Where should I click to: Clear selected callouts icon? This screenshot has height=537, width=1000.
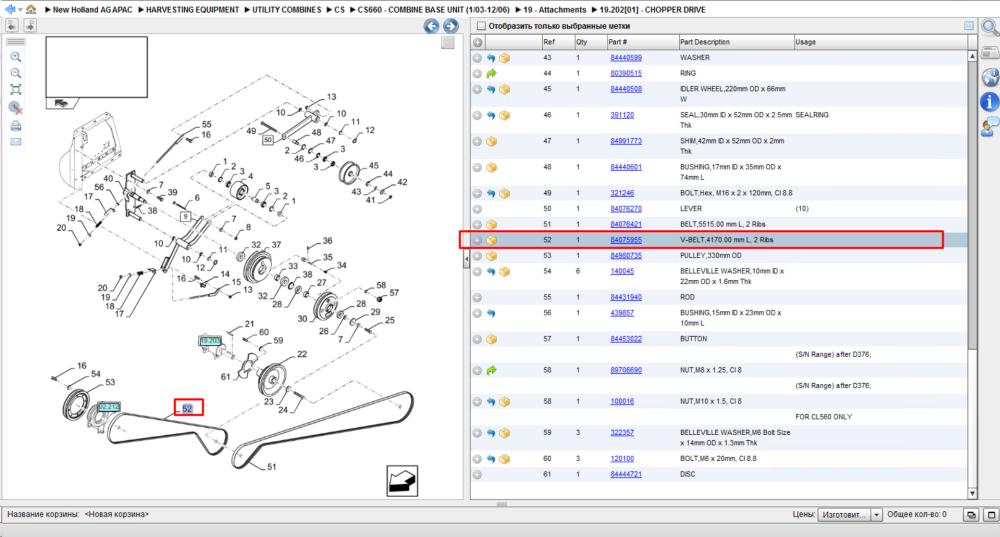16,108
